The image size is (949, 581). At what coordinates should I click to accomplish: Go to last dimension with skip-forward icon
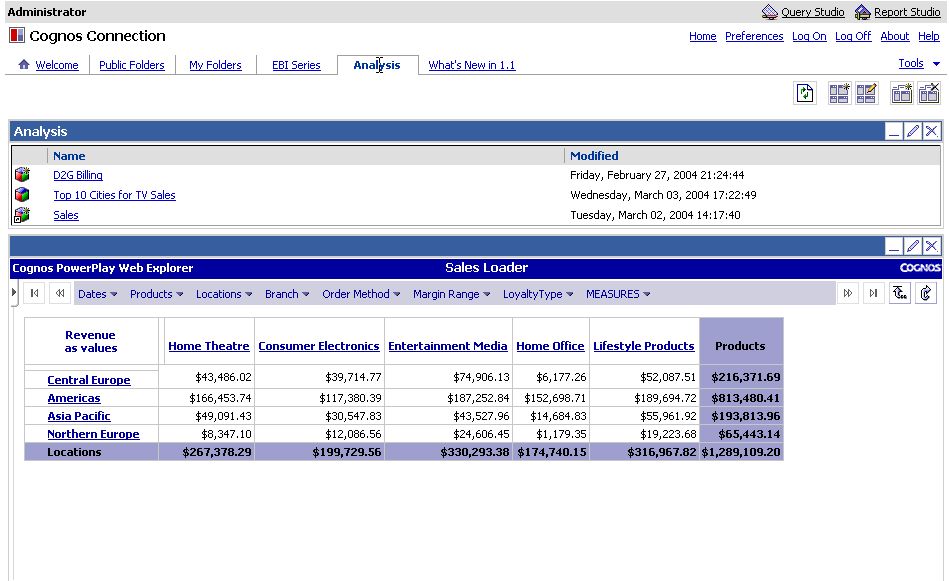[873, 294]
